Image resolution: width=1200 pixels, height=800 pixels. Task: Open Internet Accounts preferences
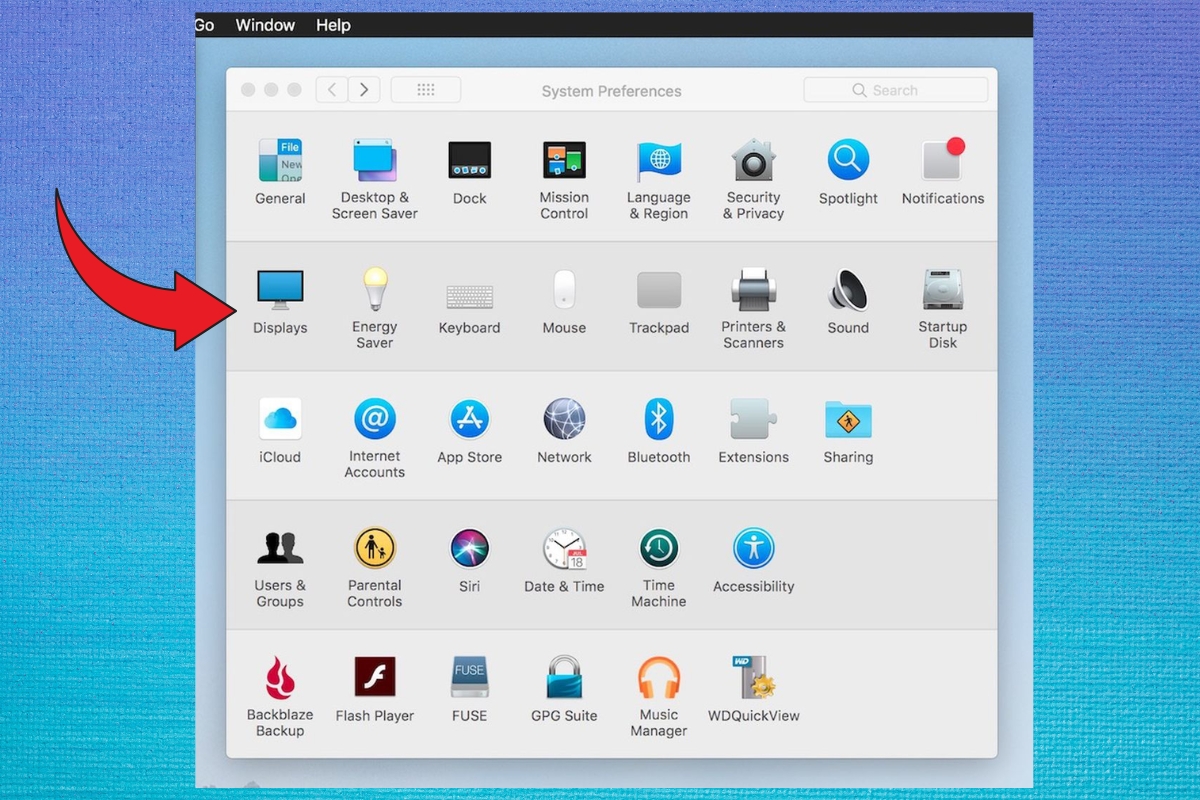coord(375,438)
